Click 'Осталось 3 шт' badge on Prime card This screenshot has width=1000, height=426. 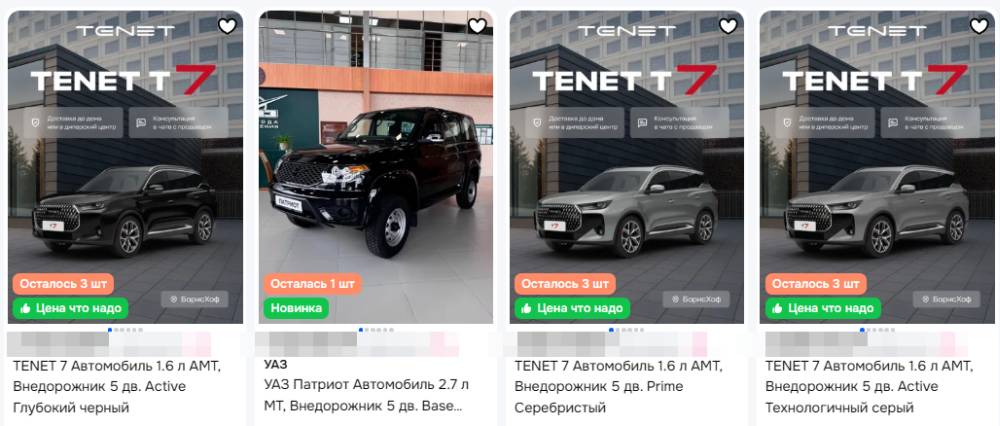pos(565,284)
